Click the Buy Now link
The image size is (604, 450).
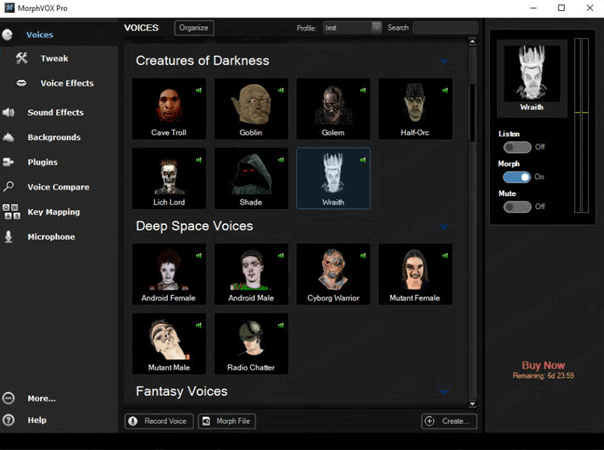pos(543,365)
